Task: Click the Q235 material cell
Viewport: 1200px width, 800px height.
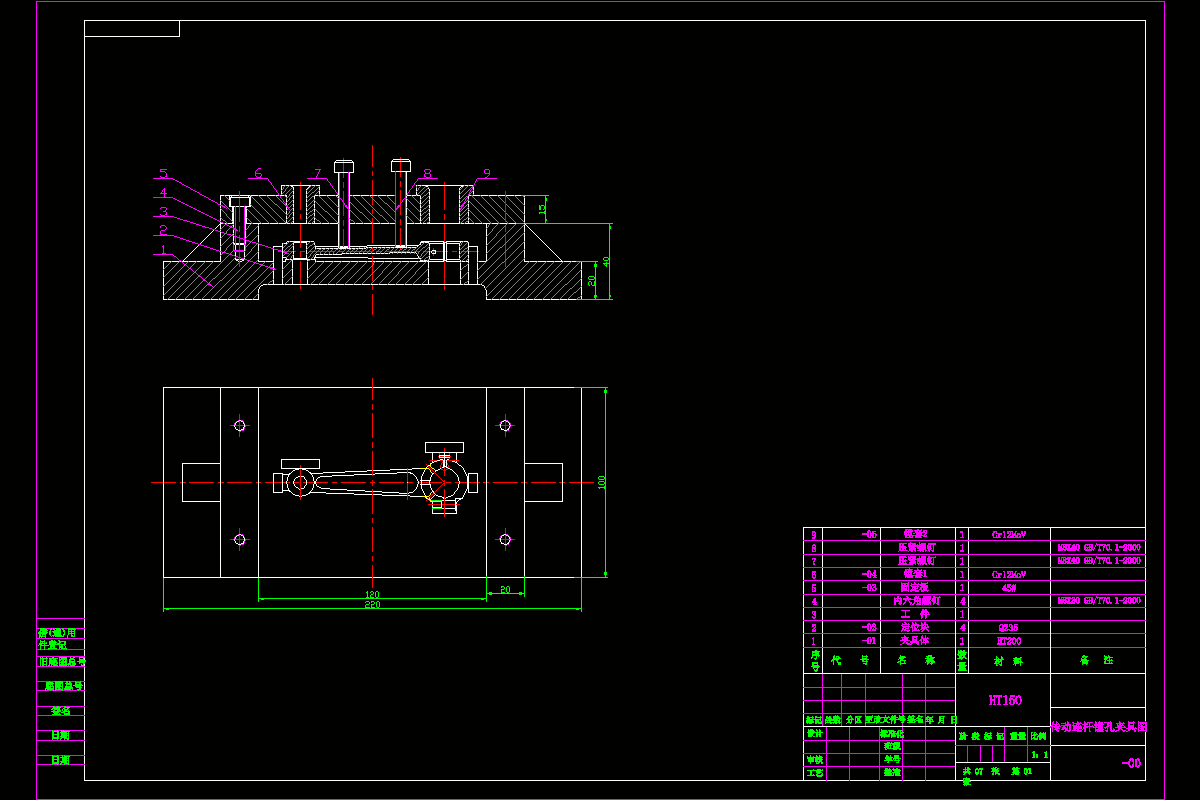Action: [x=1007, y=627]
